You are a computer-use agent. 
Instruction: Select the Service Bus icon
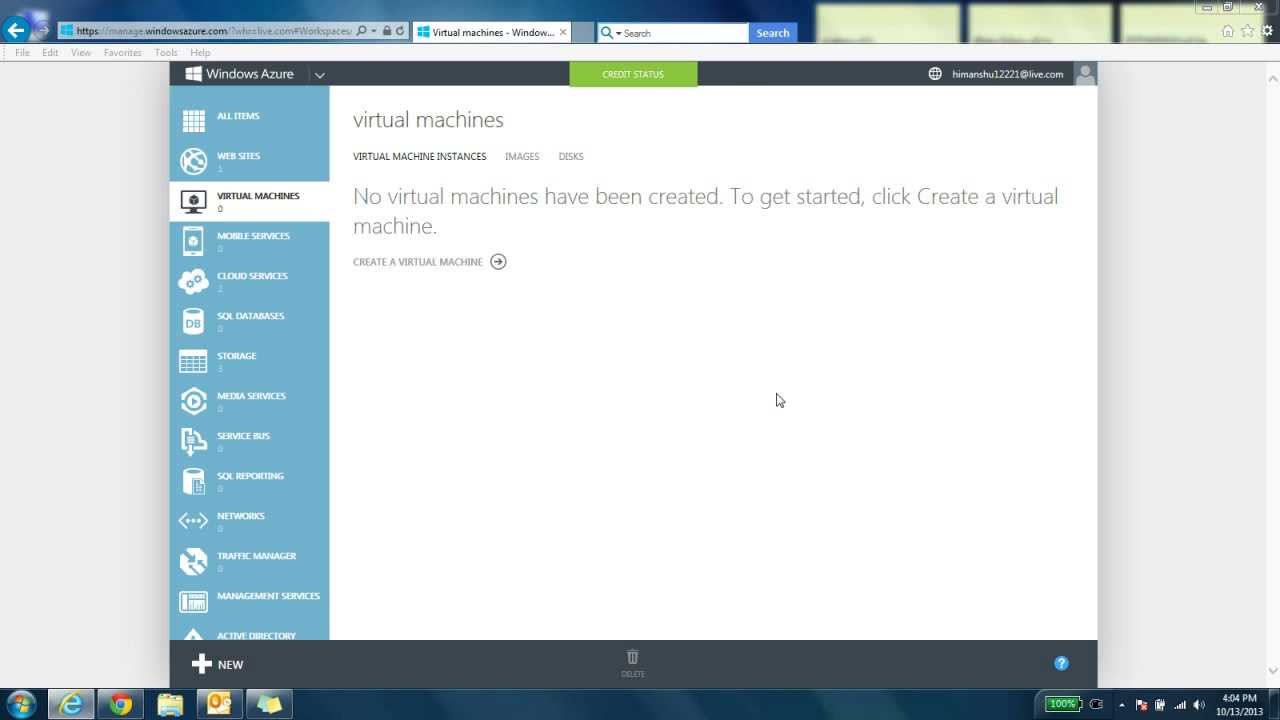pos(193,441)
